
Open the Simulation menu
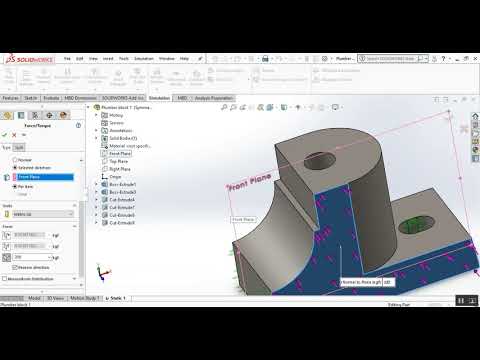[x=144, y=59]
